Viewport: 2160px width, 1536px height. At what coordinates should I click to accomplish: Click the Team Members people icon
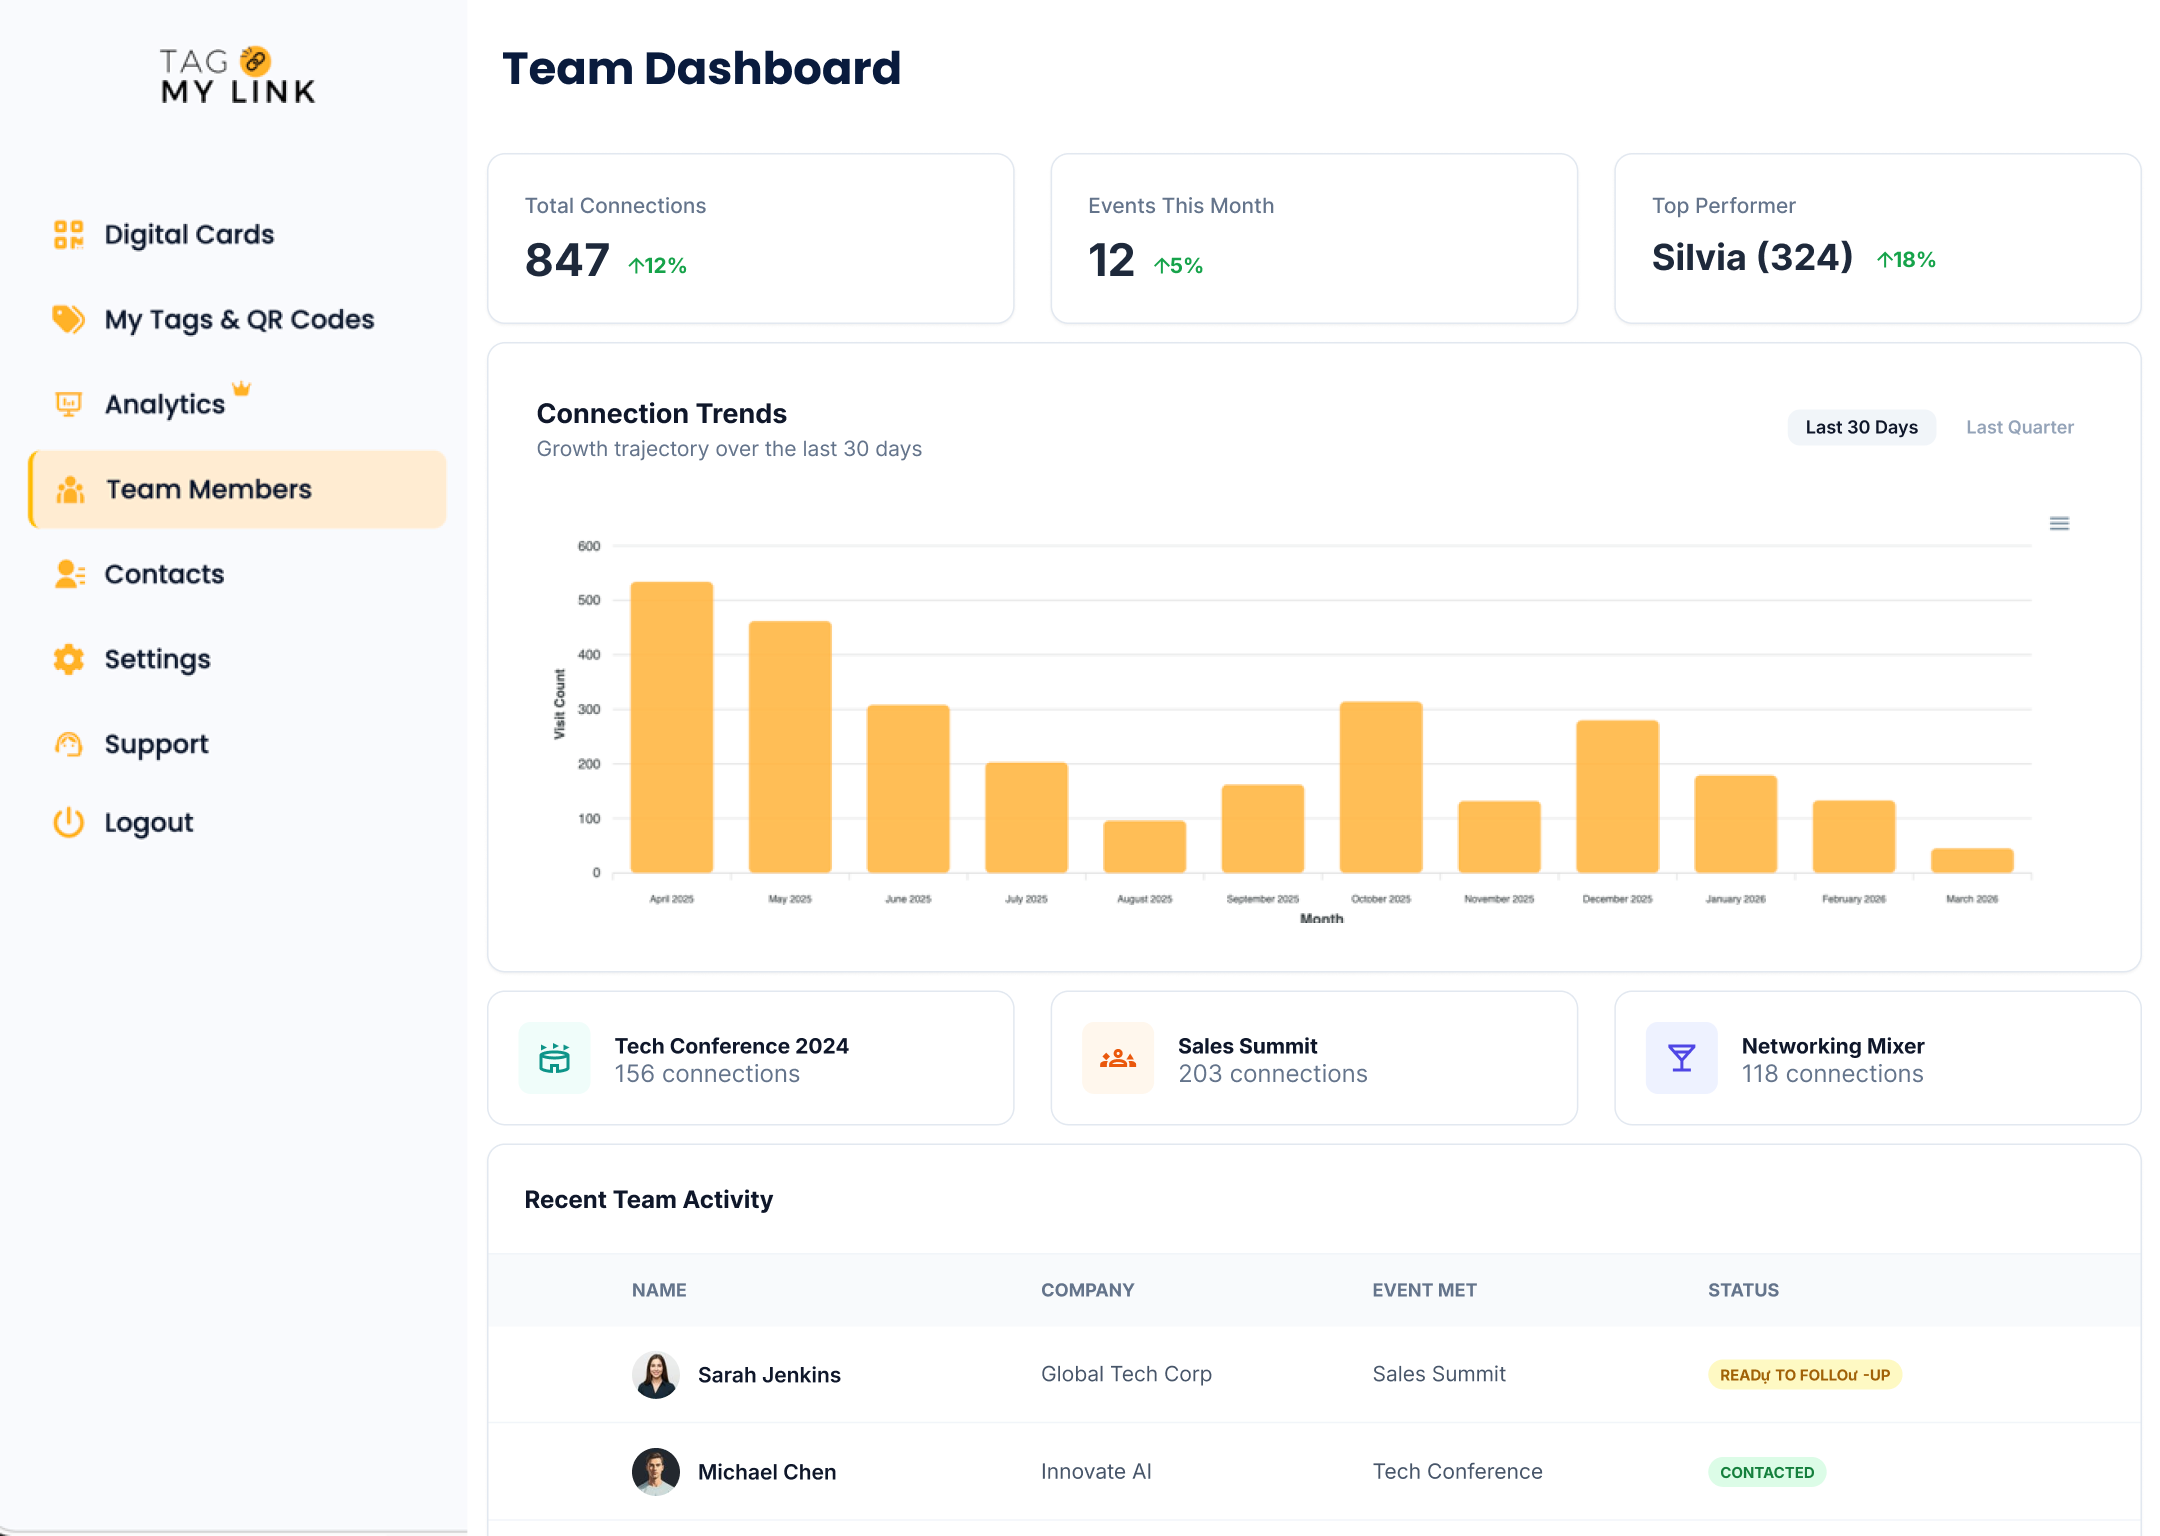68,489
